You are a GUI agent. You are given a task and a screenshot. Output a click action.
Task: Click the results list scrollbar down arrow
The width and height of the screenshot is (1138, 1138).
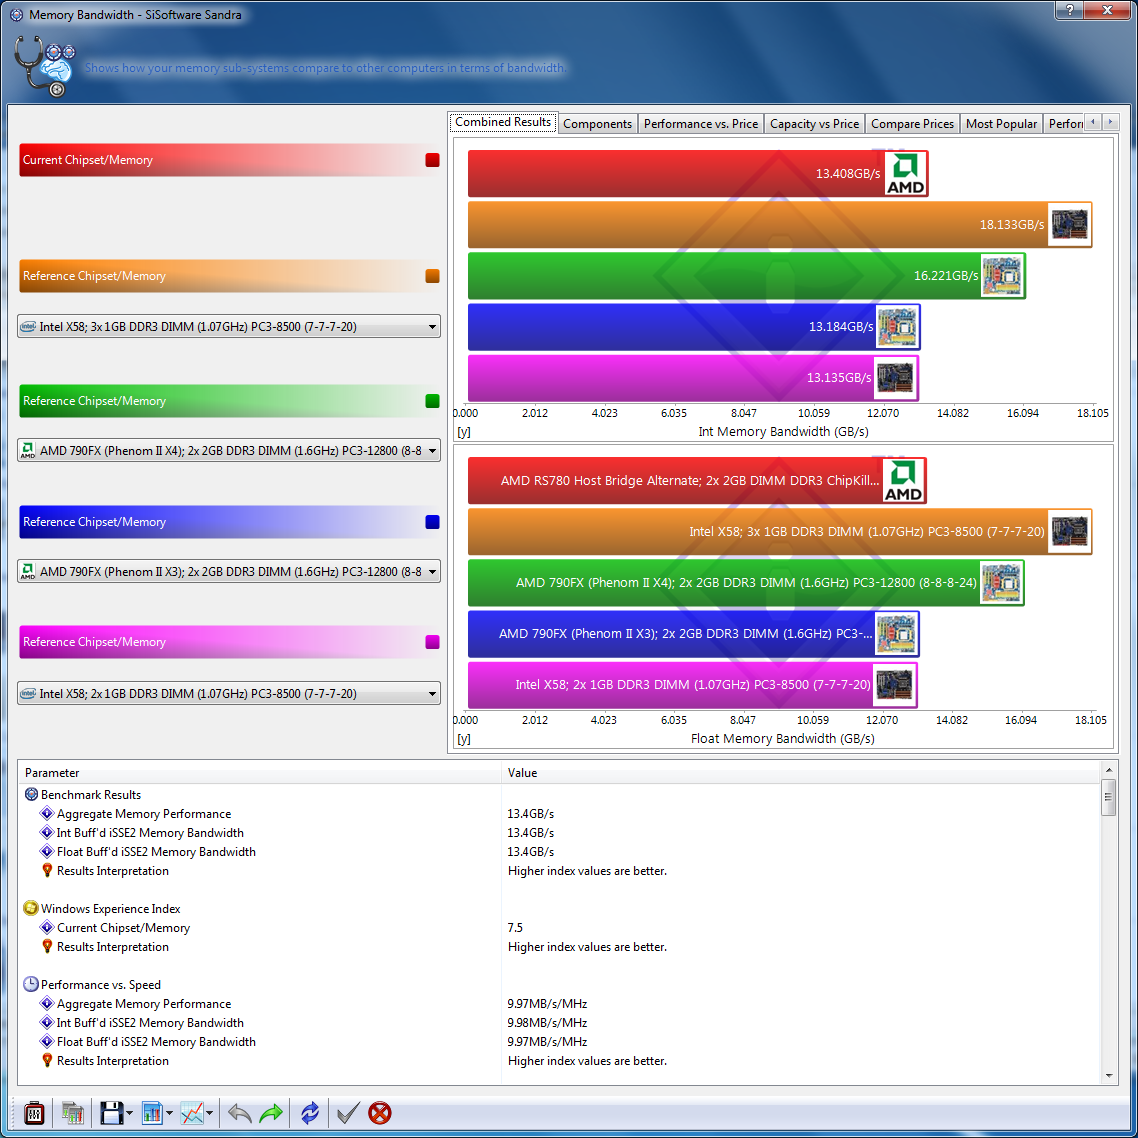(x=1108, y=1076)
